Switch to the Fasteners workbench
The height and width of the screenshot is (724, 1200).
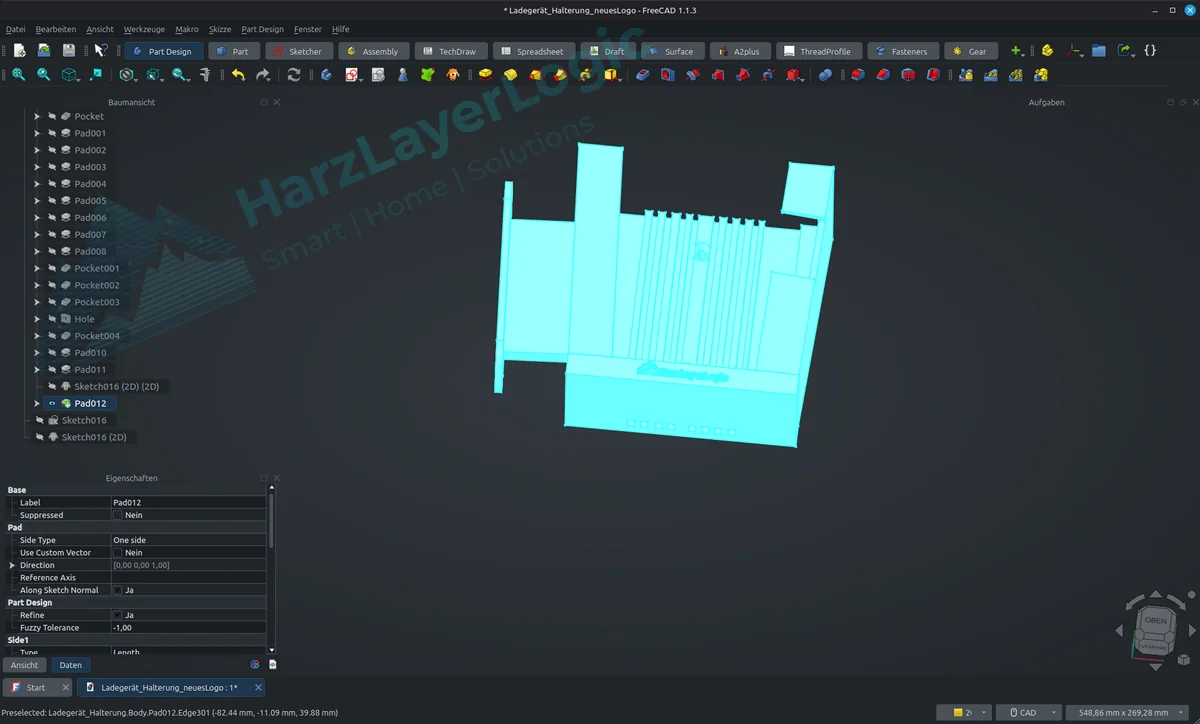(902, 51)
